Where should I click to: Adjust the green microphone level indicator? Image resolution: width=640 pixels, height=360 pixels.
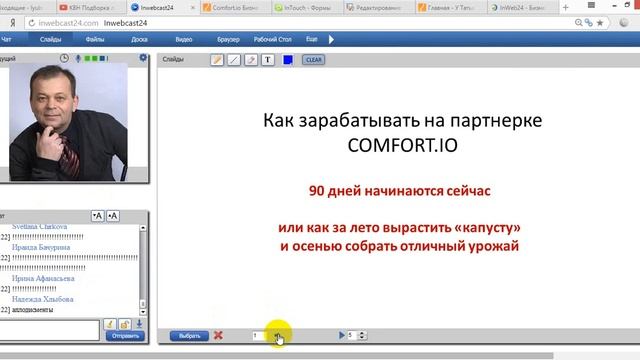point(96,58)
